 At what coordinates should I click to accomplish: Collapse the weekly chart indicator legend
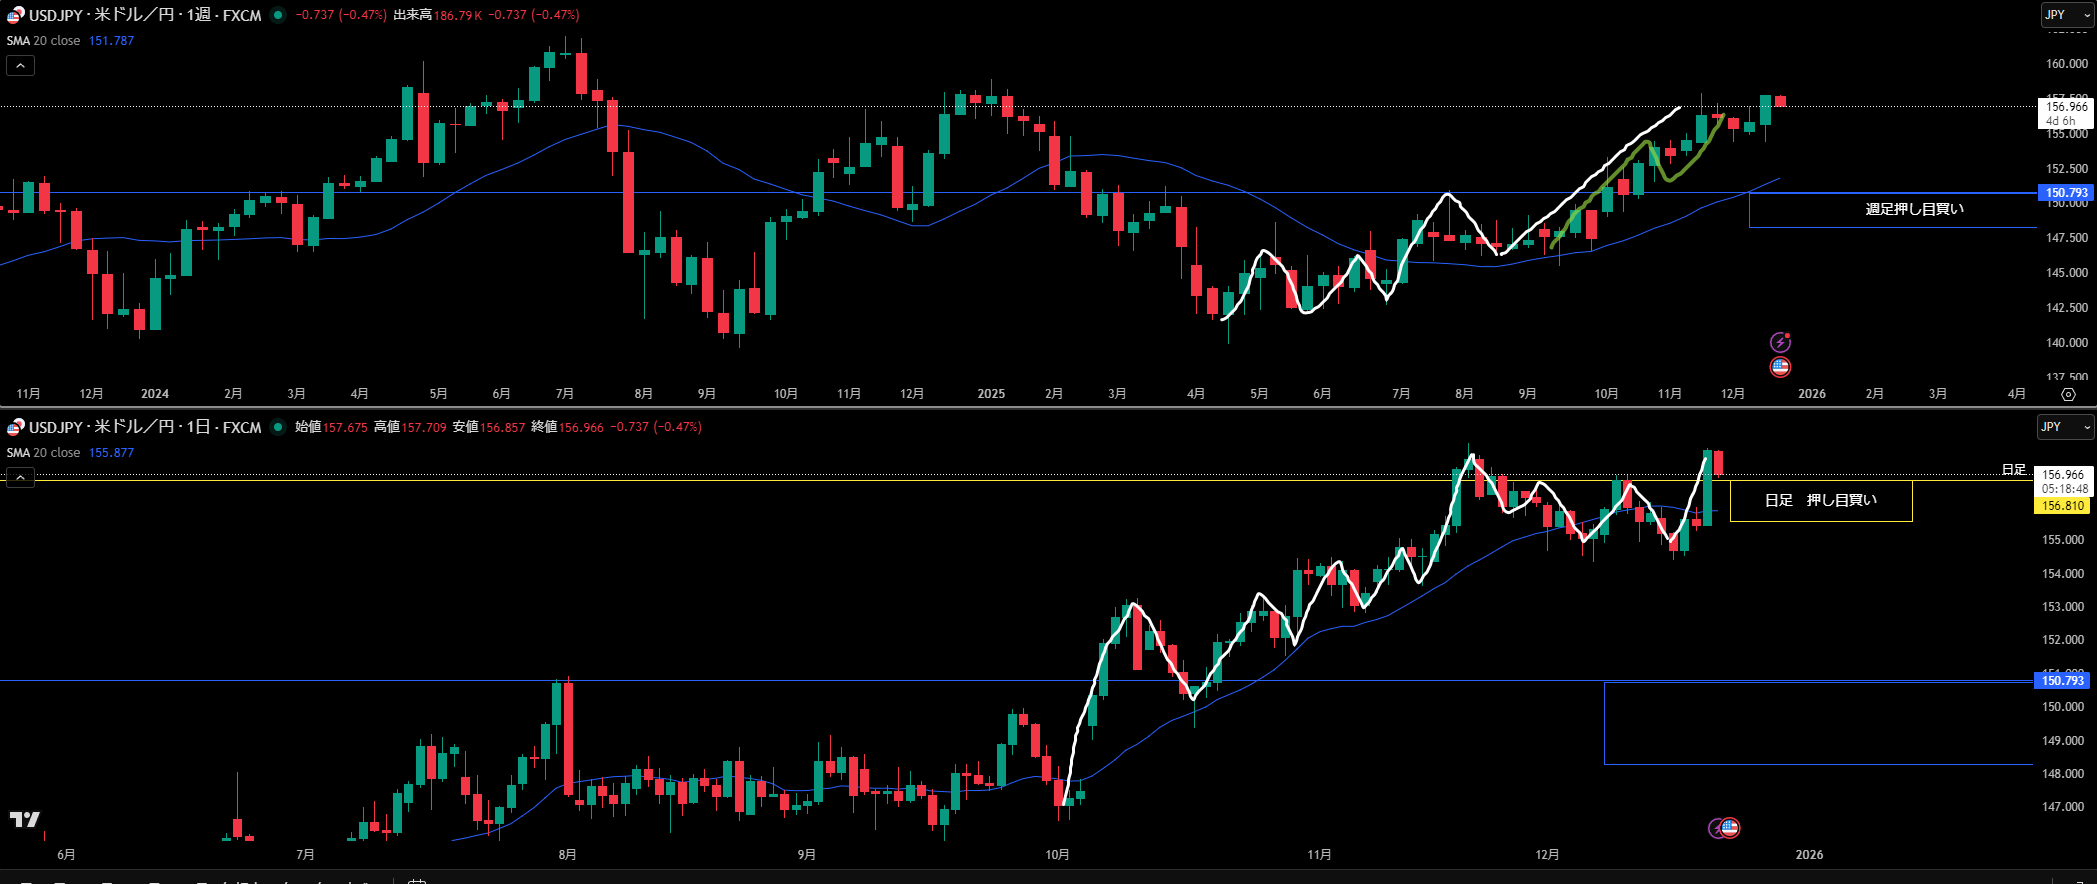20,65
